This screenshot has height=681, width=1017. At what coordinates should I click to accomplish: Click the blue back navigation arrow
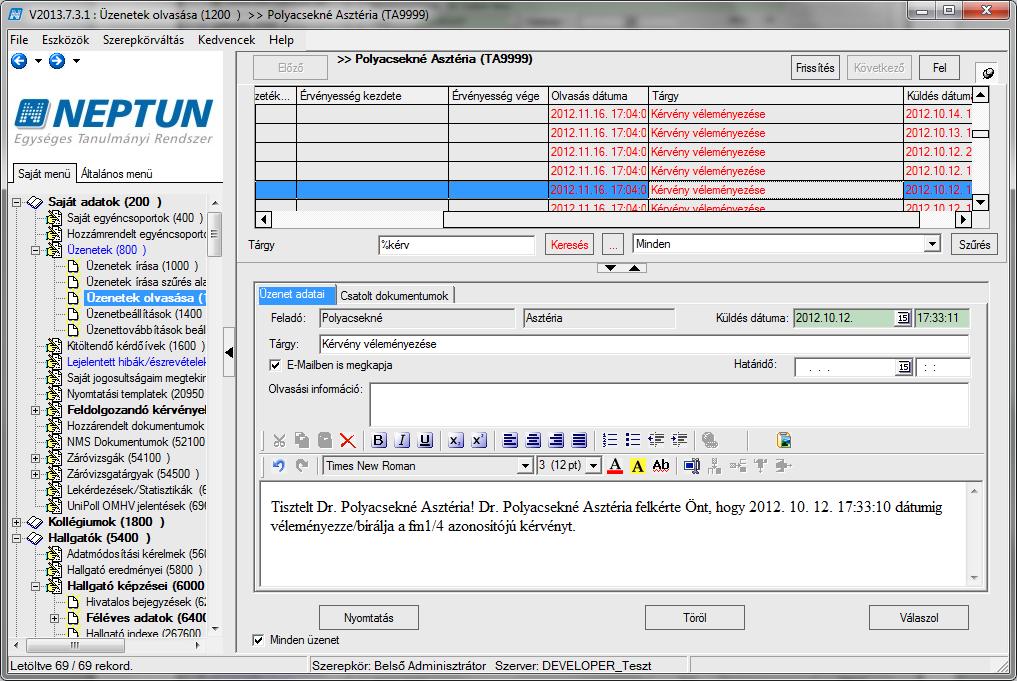[19, 61]
